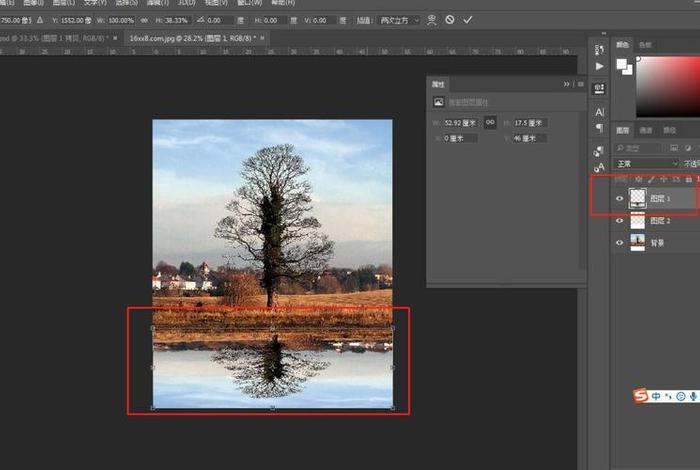
Task: Commit the transform with the checkmark
Action: tap(467, 20)
